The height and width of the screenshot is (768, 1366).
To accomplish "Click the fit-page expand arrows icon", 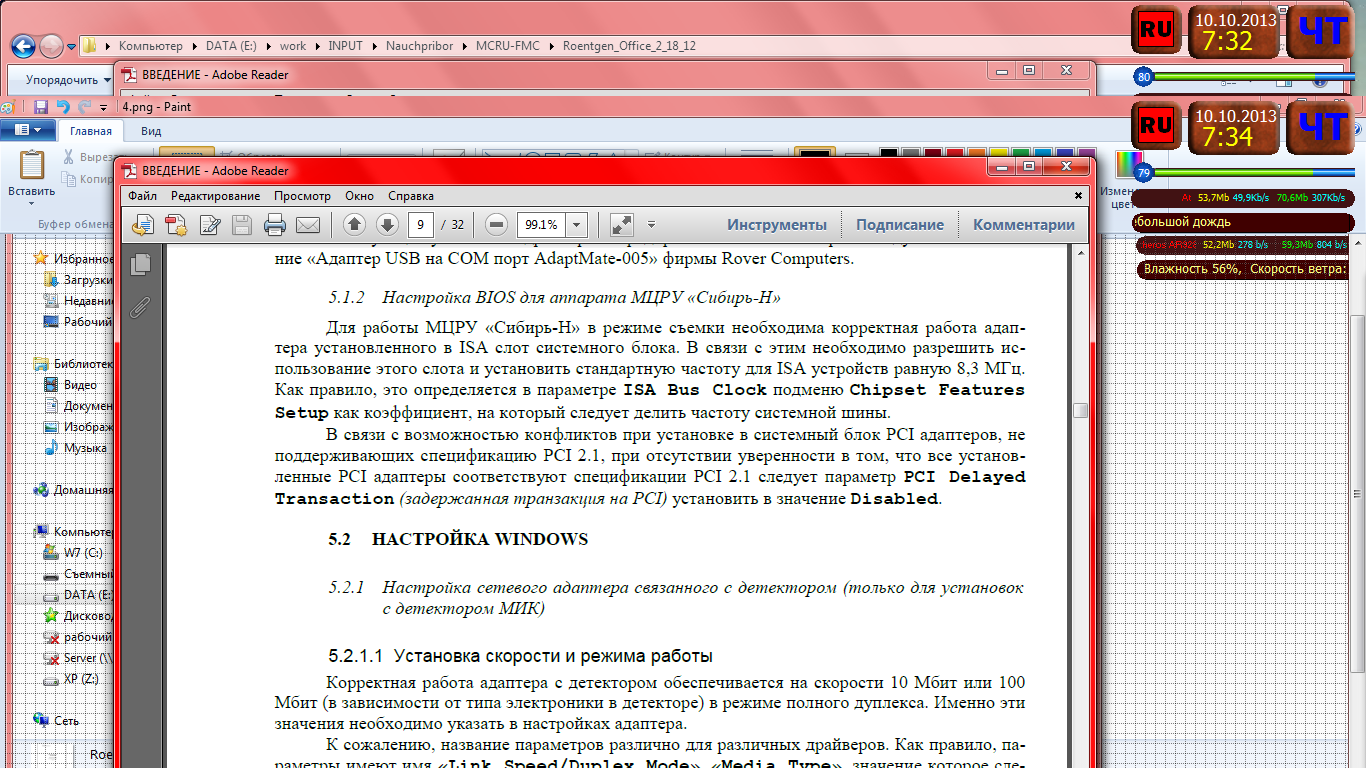I will tap(621, 225).
